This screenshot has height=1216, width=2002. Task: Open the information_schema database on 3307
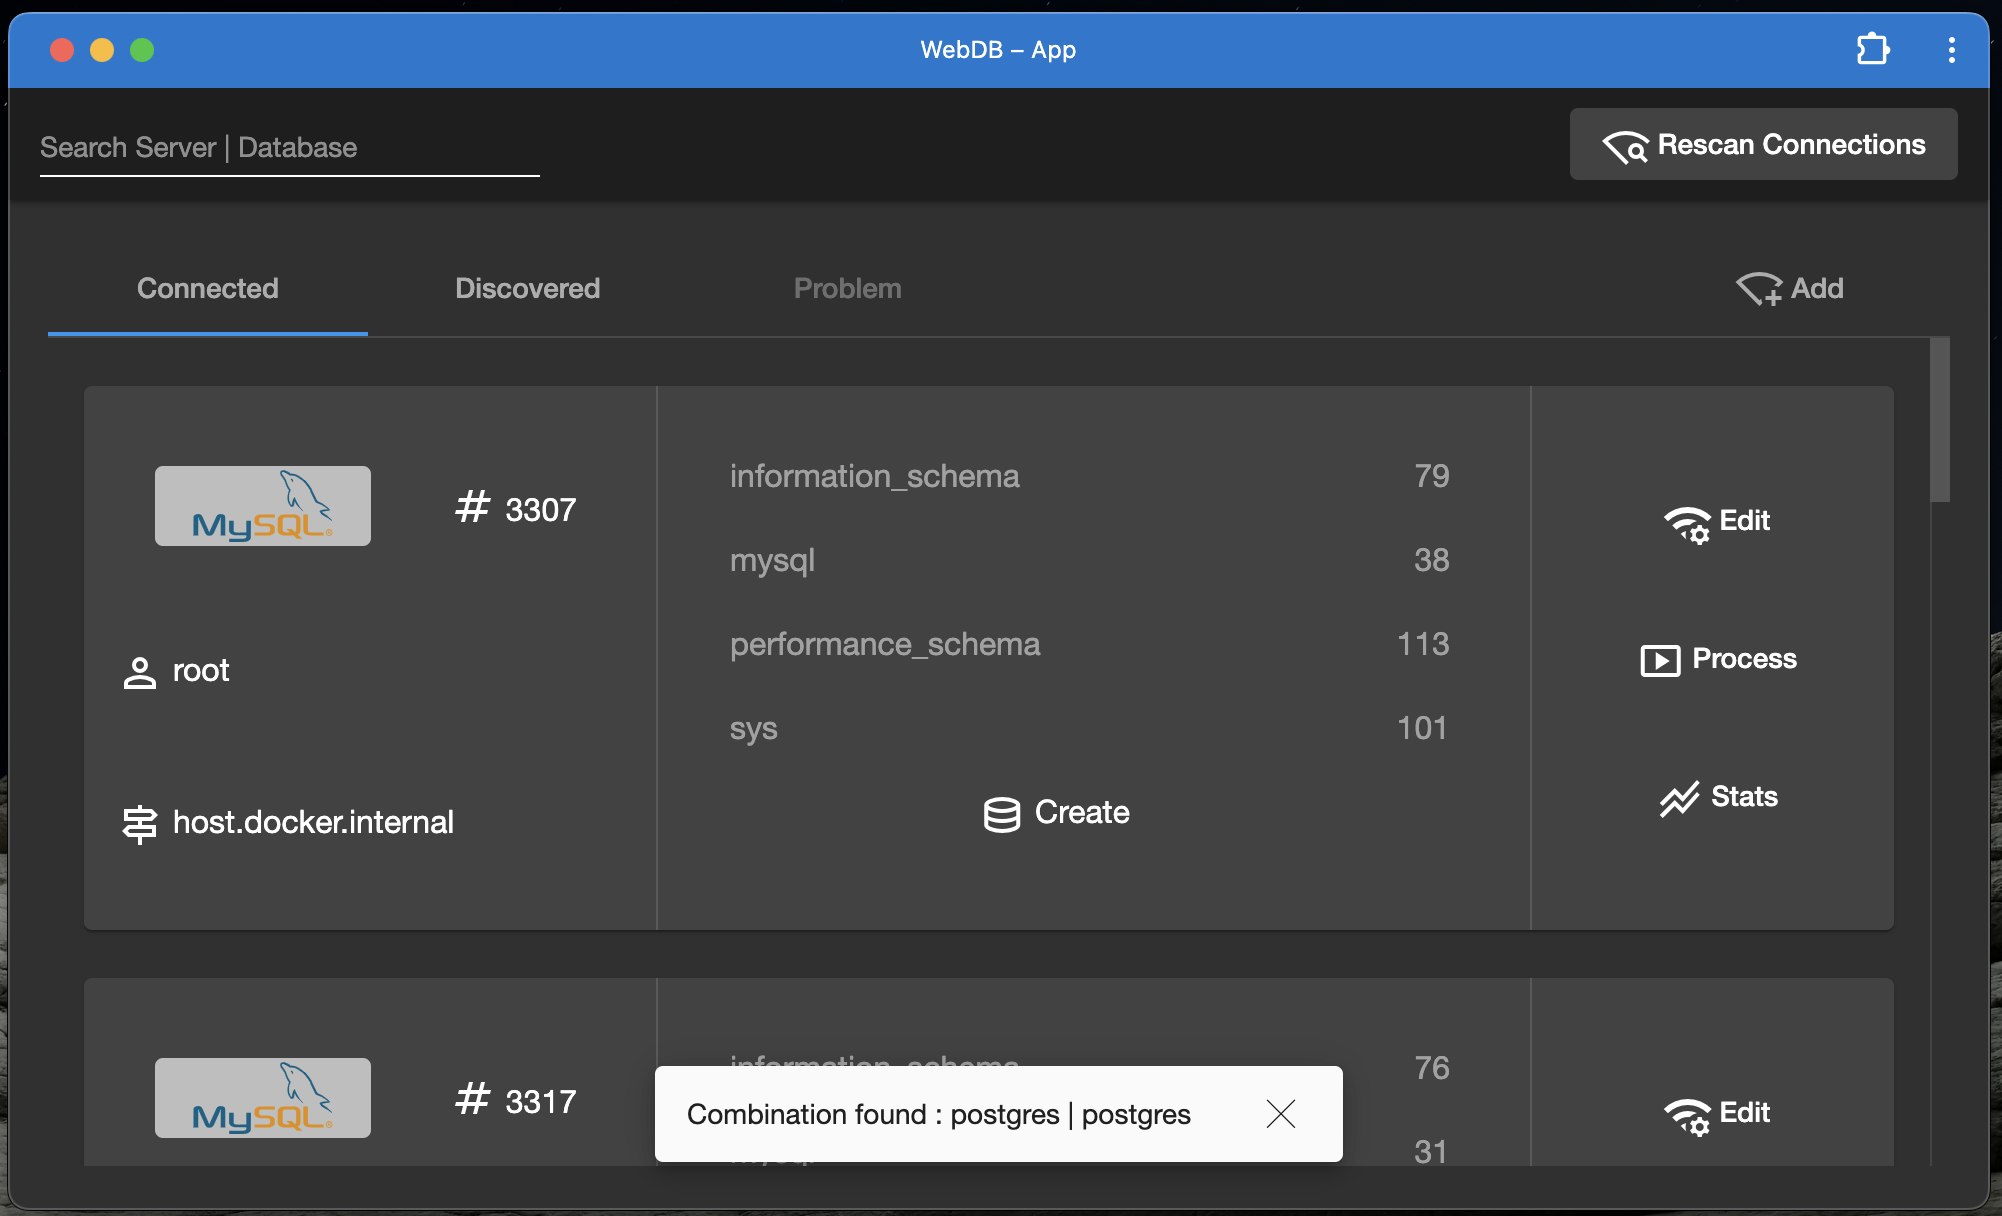1089,476
